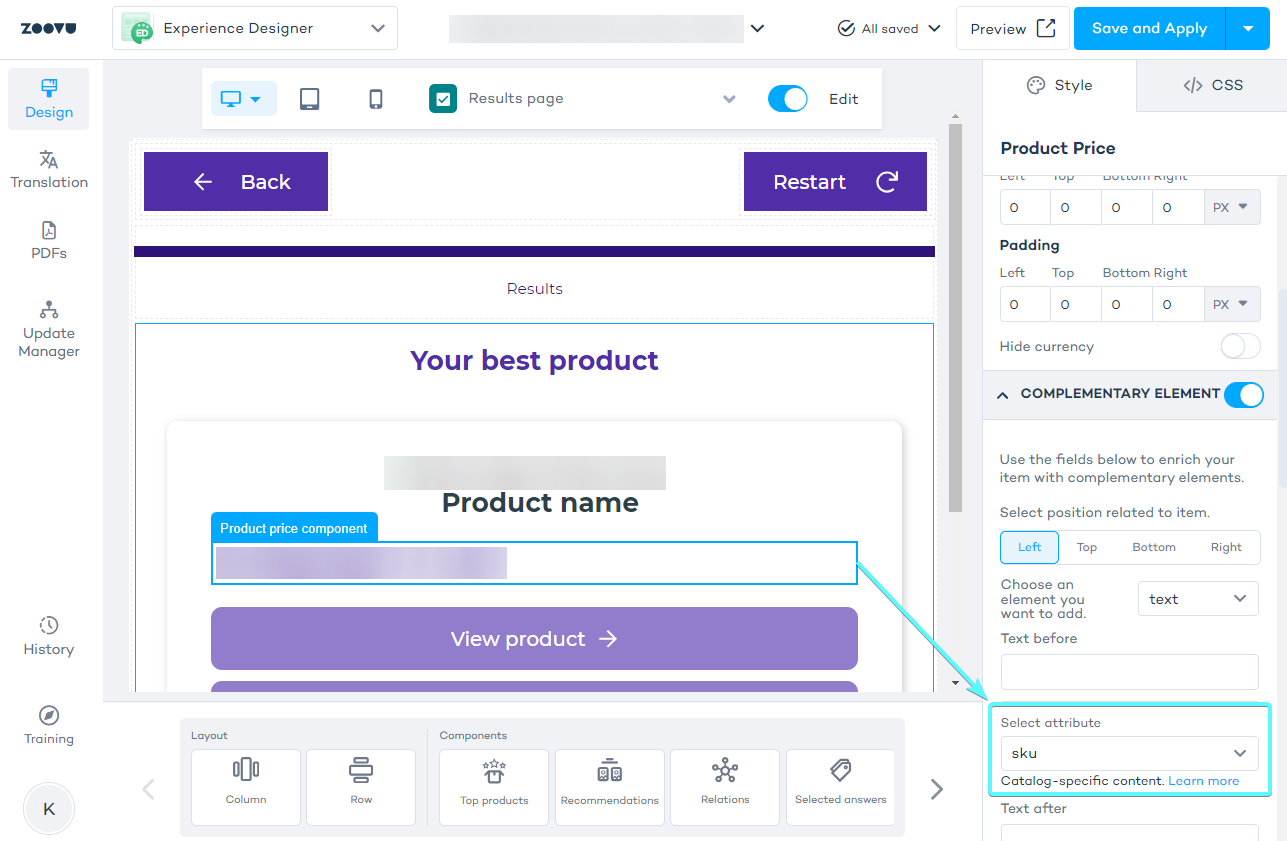The height and width of the screenshot is (841, 1287).
Task: Open the PDFs sidebar section
Action: 49,240
